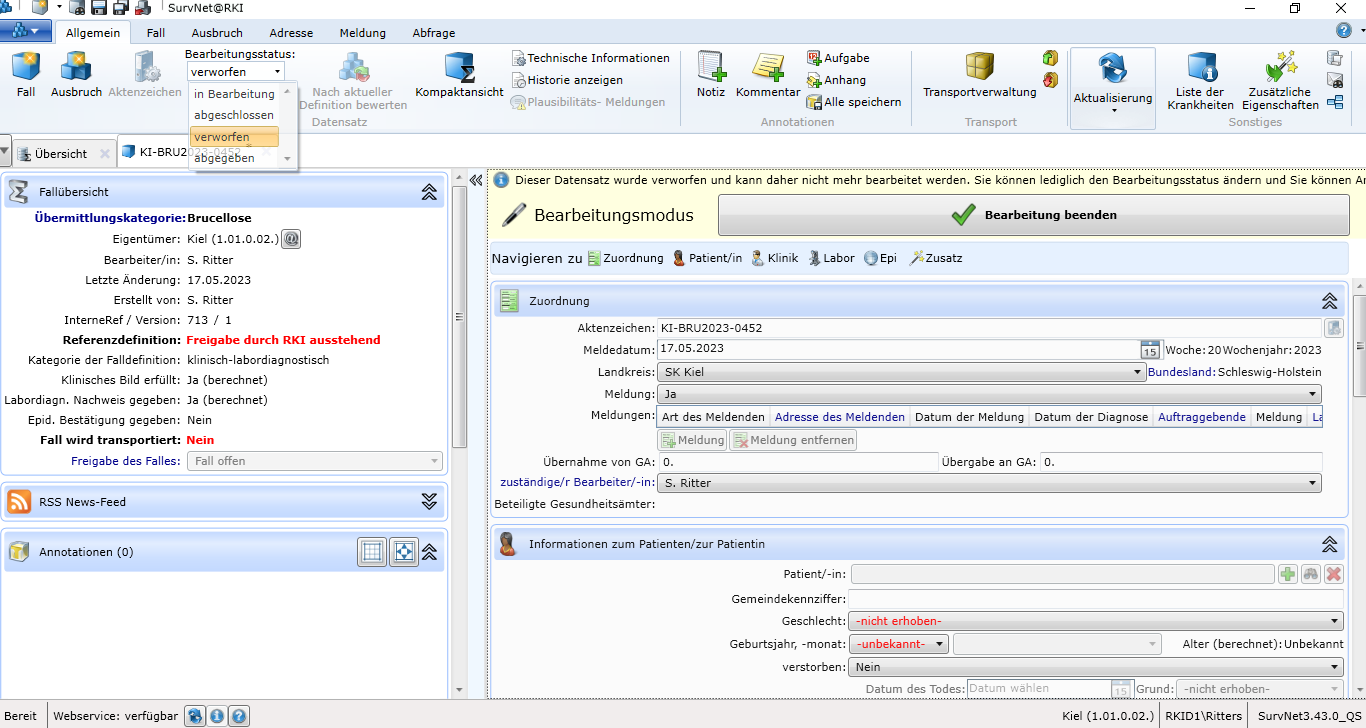Screen dimensions: 1366x728
Task: Create a new Ausbruch
Action: 76,70
